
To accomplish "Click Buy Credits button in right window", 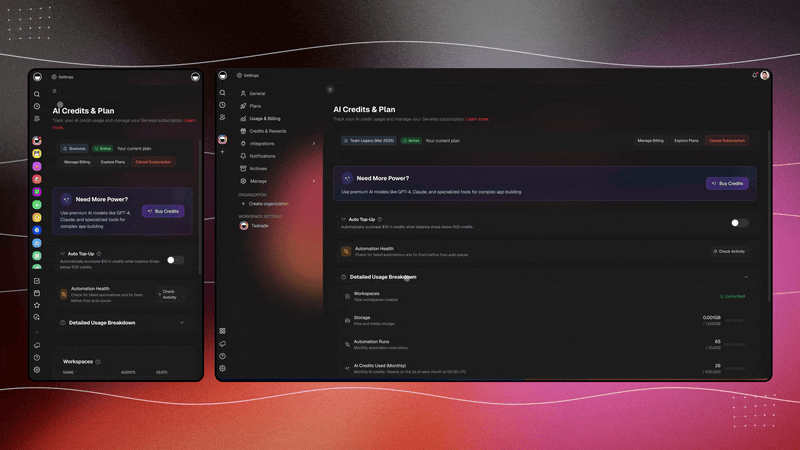I will pos(727,184).
